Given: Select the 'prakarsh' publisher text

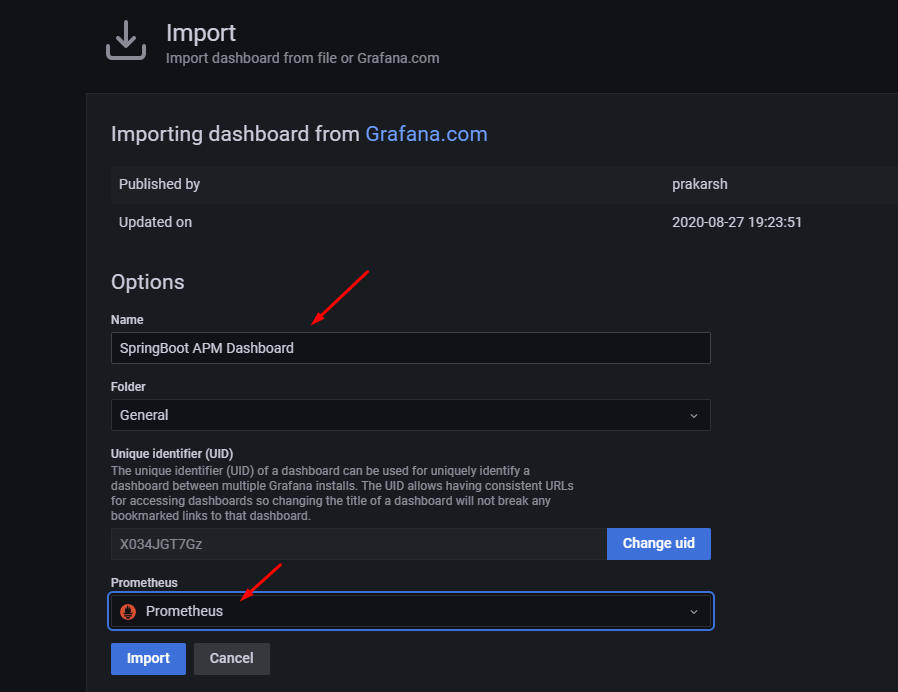Looking at the screenshot, I should click(x=700, y=184).
